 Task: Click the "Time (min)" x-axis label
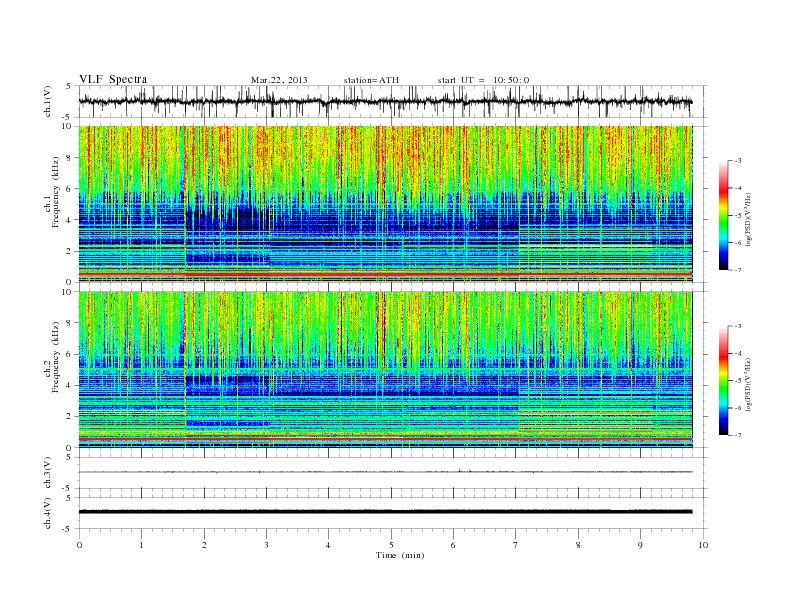click(400, 555)
